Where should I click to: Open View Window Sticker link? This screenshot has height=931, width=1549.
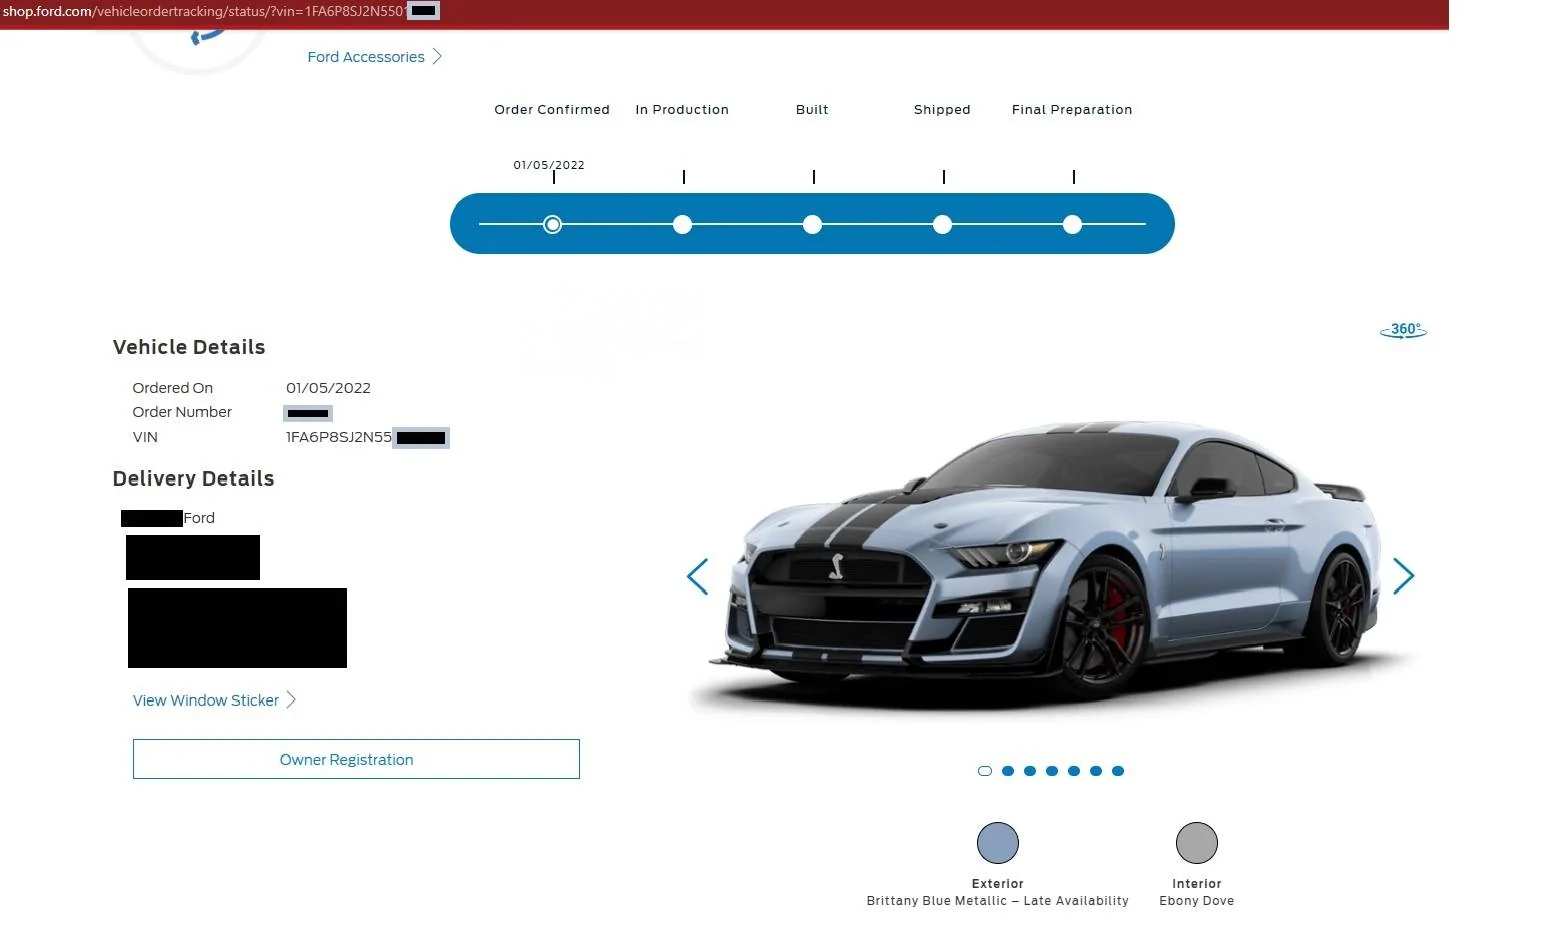tap(214, 700)
